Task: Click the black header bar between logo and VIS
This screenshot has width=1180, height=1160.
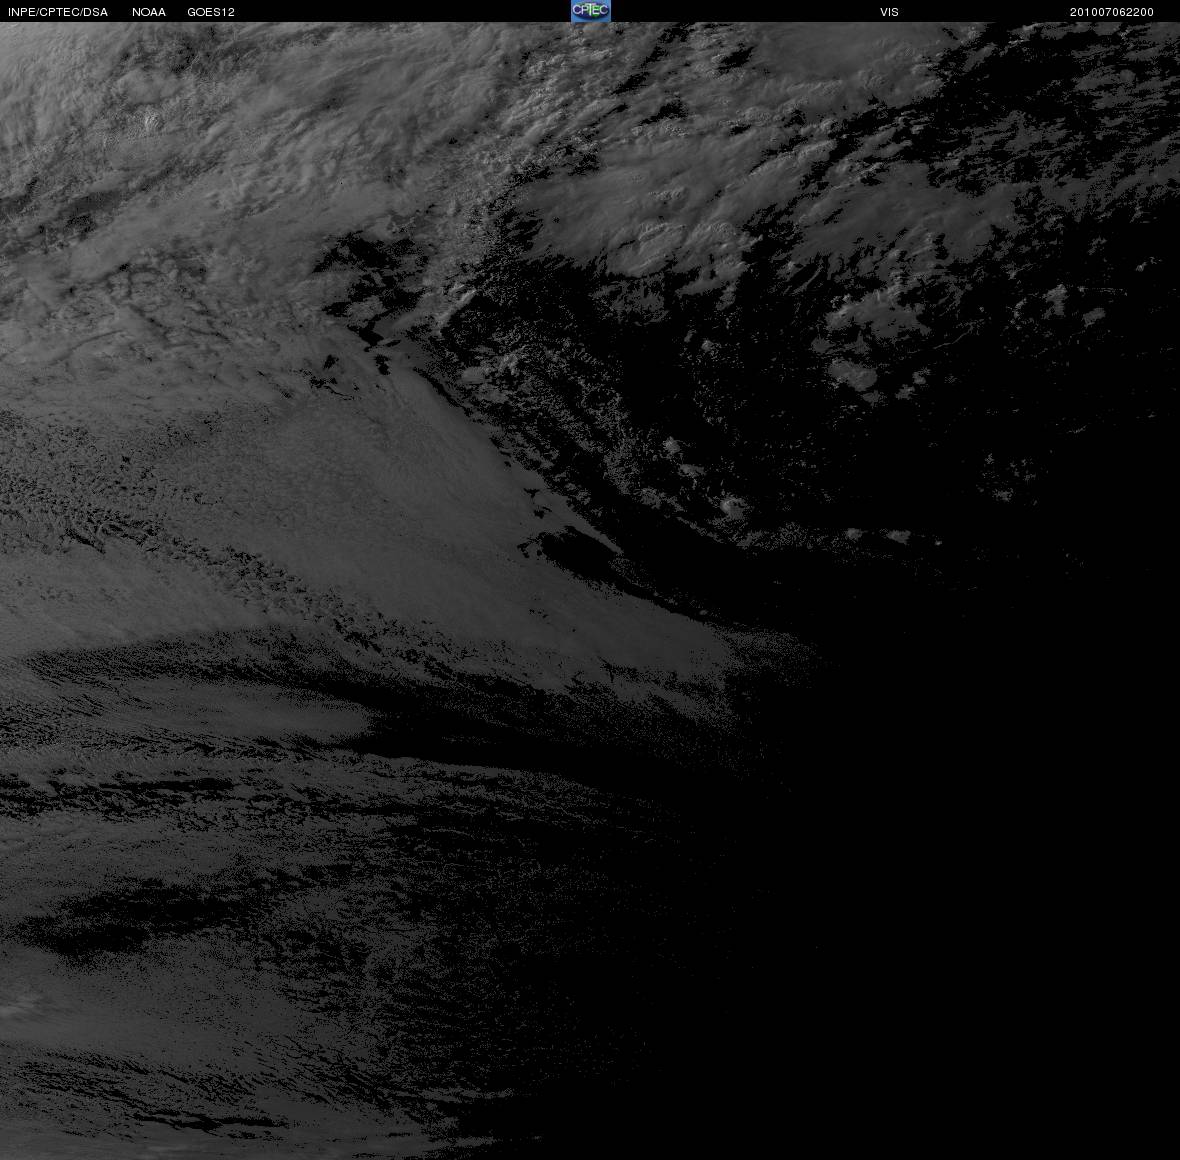Action: (745, 11)
